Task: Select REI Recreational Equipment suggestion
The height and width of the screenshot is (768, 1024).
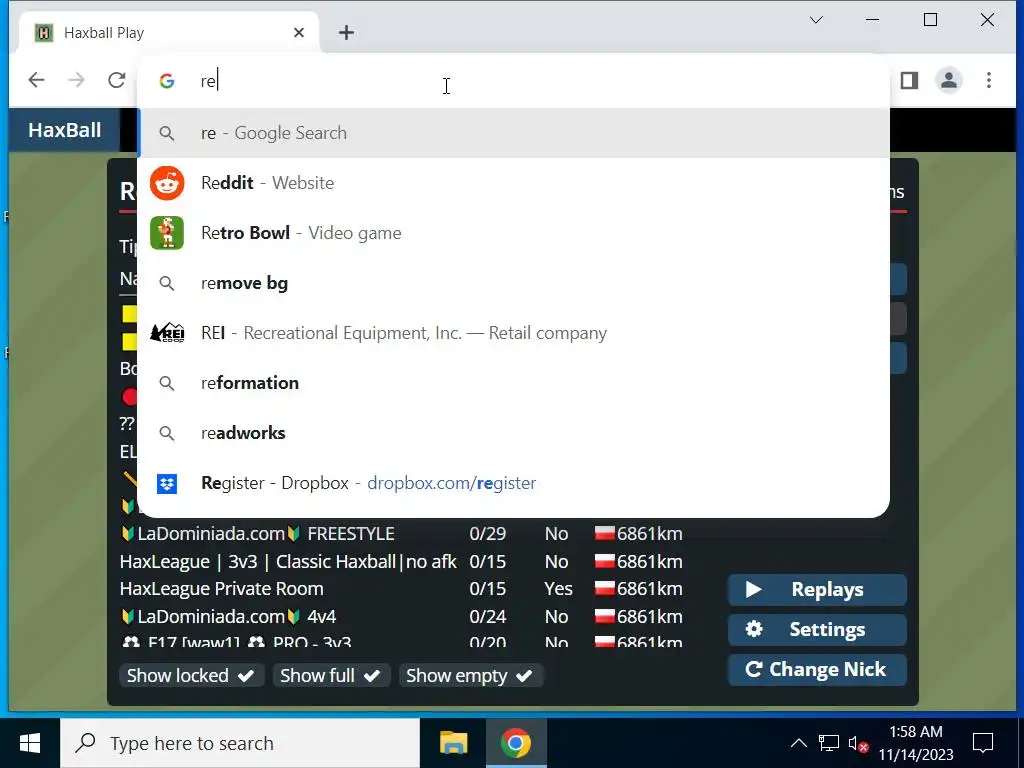Action: [513, 333]
